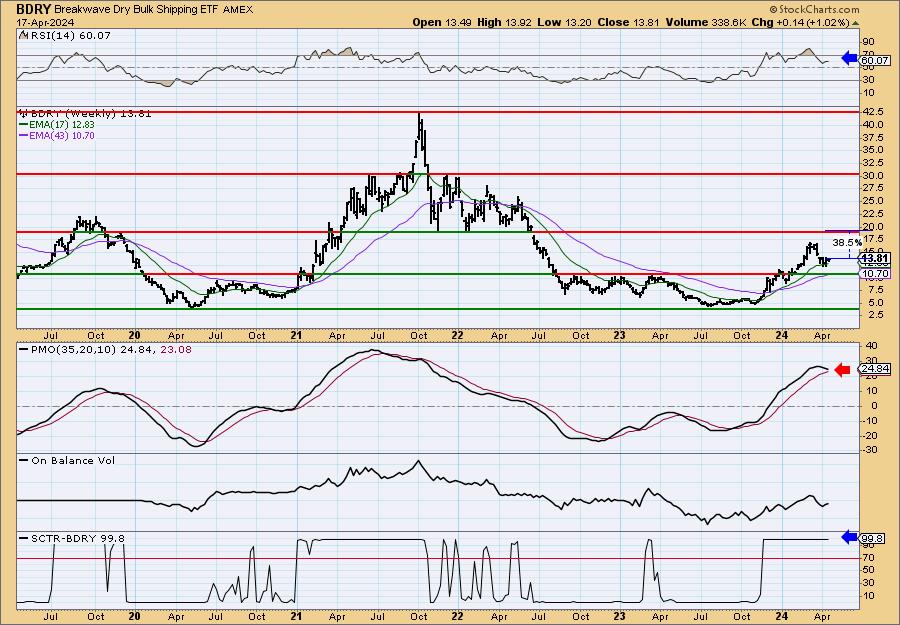This screenshot has height=625, width=900.
Task: Click year 22 on the bottom time axis
Action: pyautogui.click(x=457, y=616)
